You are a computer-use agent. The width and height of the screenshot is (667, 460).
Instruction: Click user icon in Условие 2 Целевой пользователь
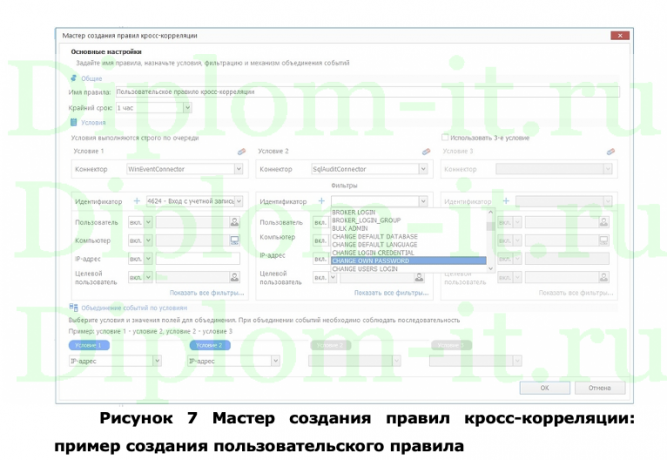tap(419, 277)
